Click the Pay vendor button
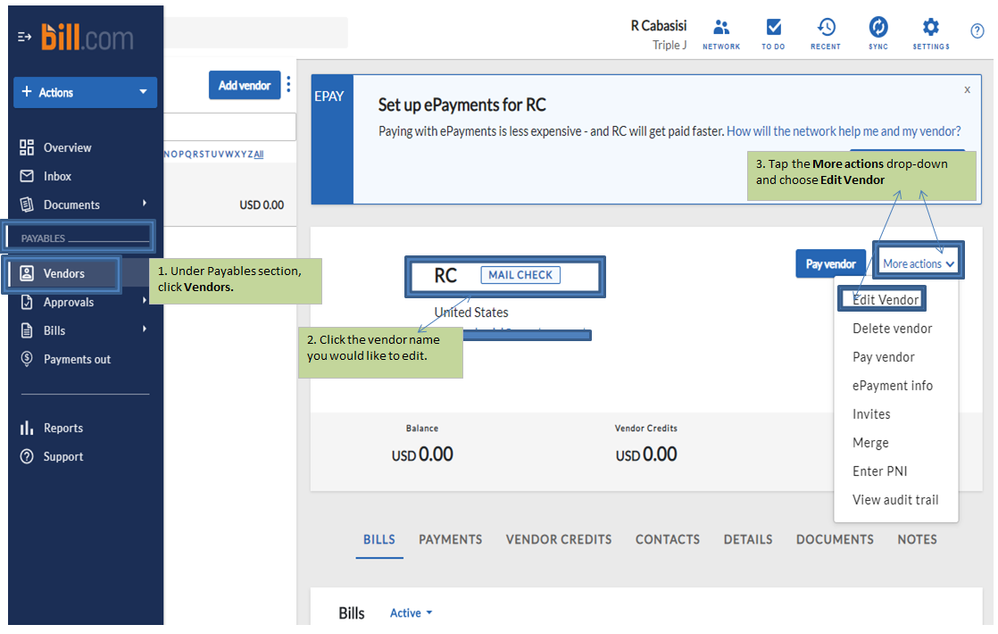Image resolution: width=998 pixels, height=634 pixels. [x=831, y=264]
